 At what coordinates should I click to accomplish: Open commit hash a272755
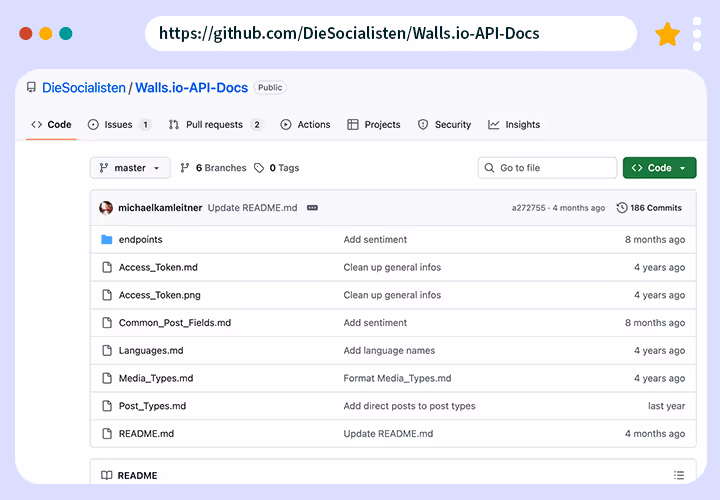(x=529, y=208)
